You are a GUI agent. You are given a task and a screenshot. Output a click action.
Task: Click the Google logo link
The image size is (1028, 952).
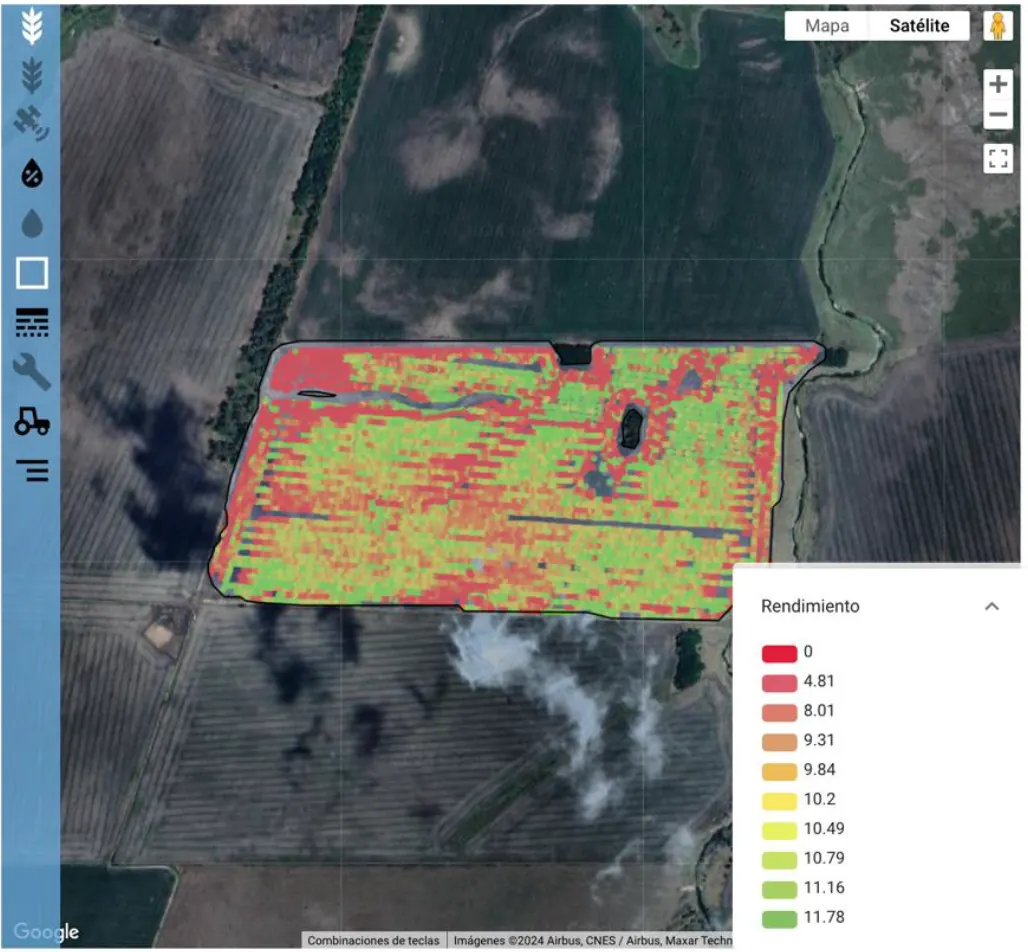(x=46, y=931)
